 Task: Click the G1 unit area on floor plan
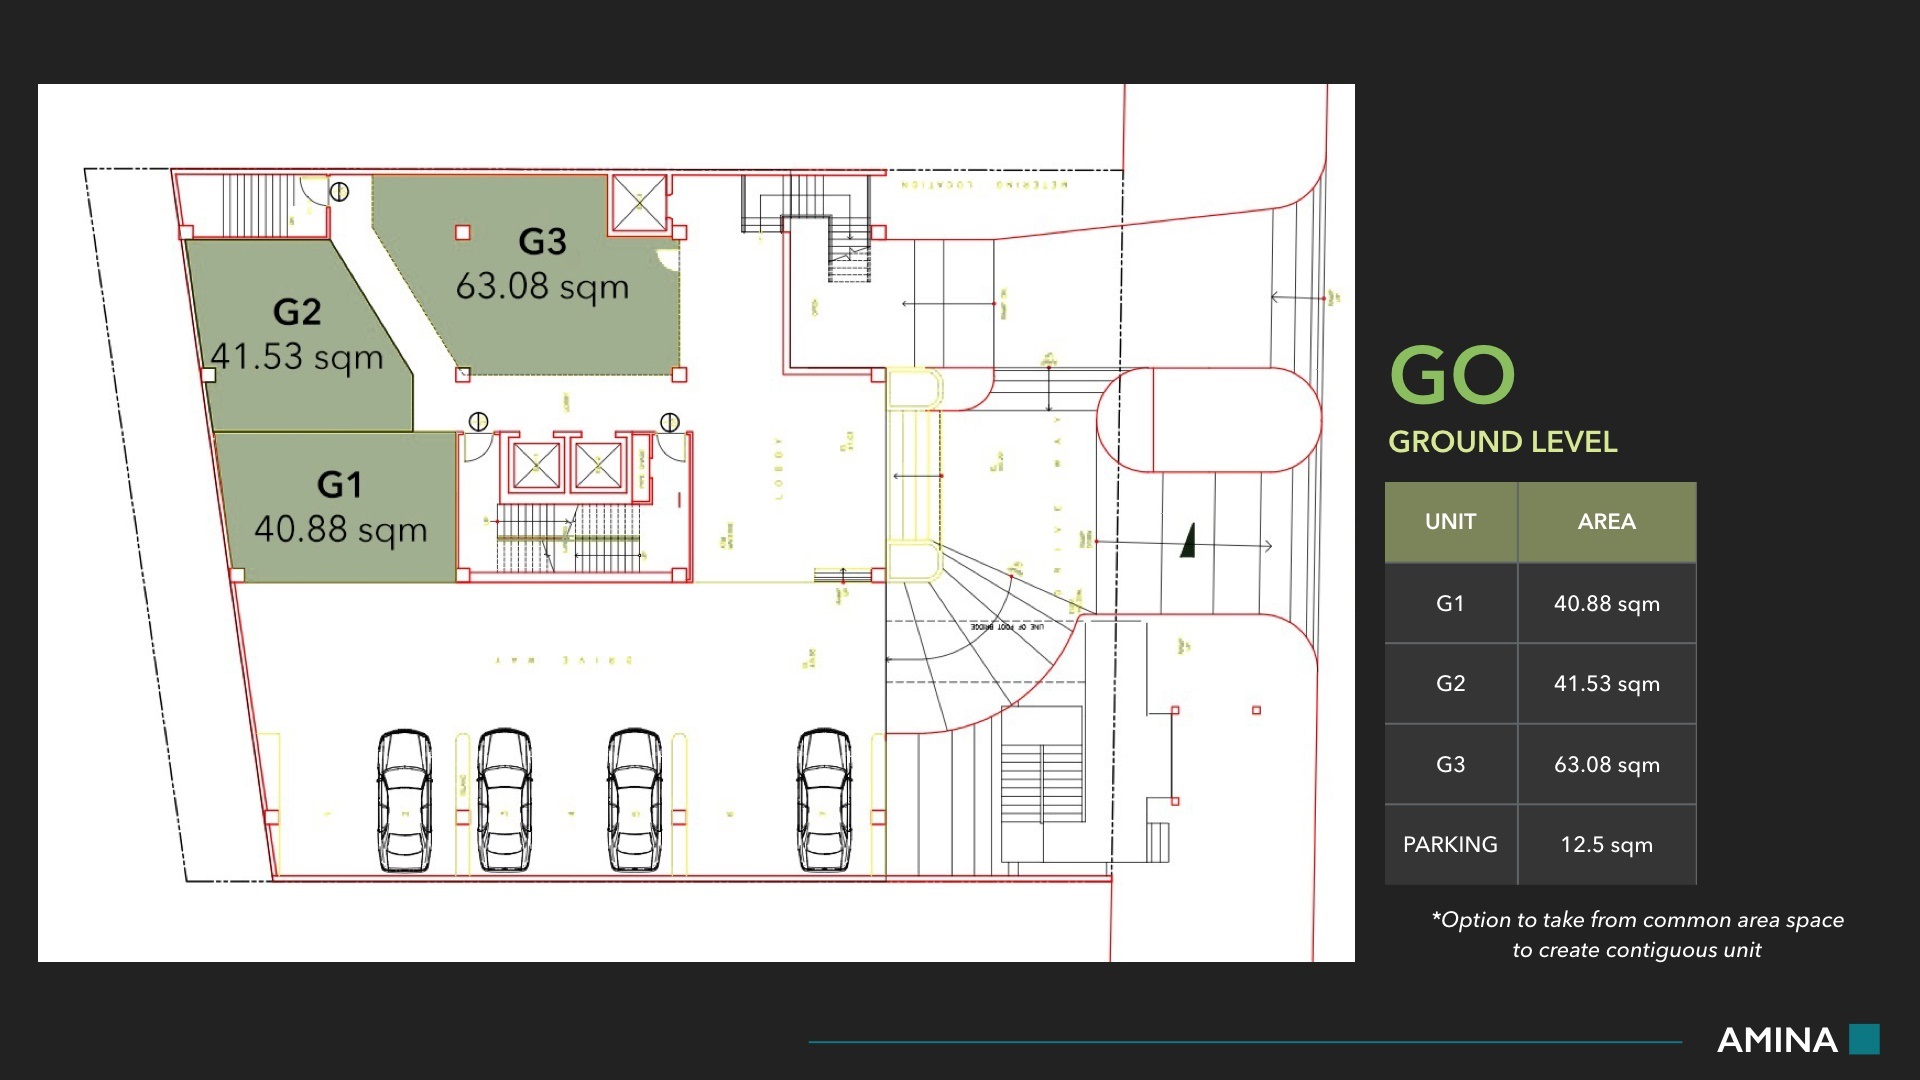click(x=340, y=508)
